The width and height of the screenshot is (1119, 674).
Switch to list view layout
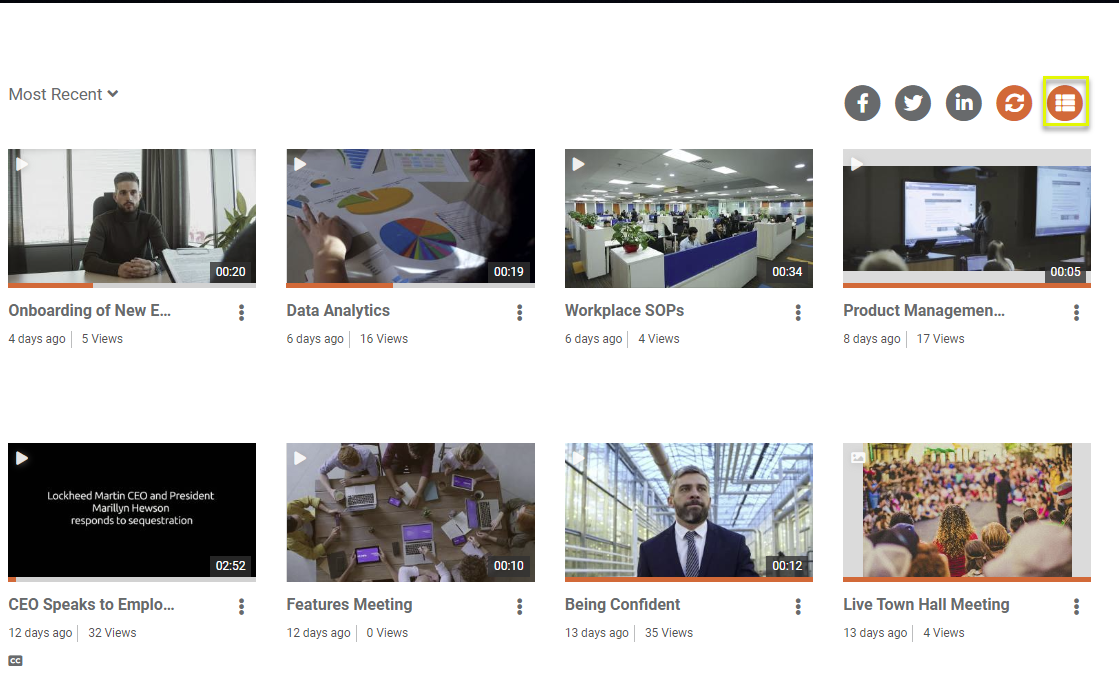pos(1065,102)
